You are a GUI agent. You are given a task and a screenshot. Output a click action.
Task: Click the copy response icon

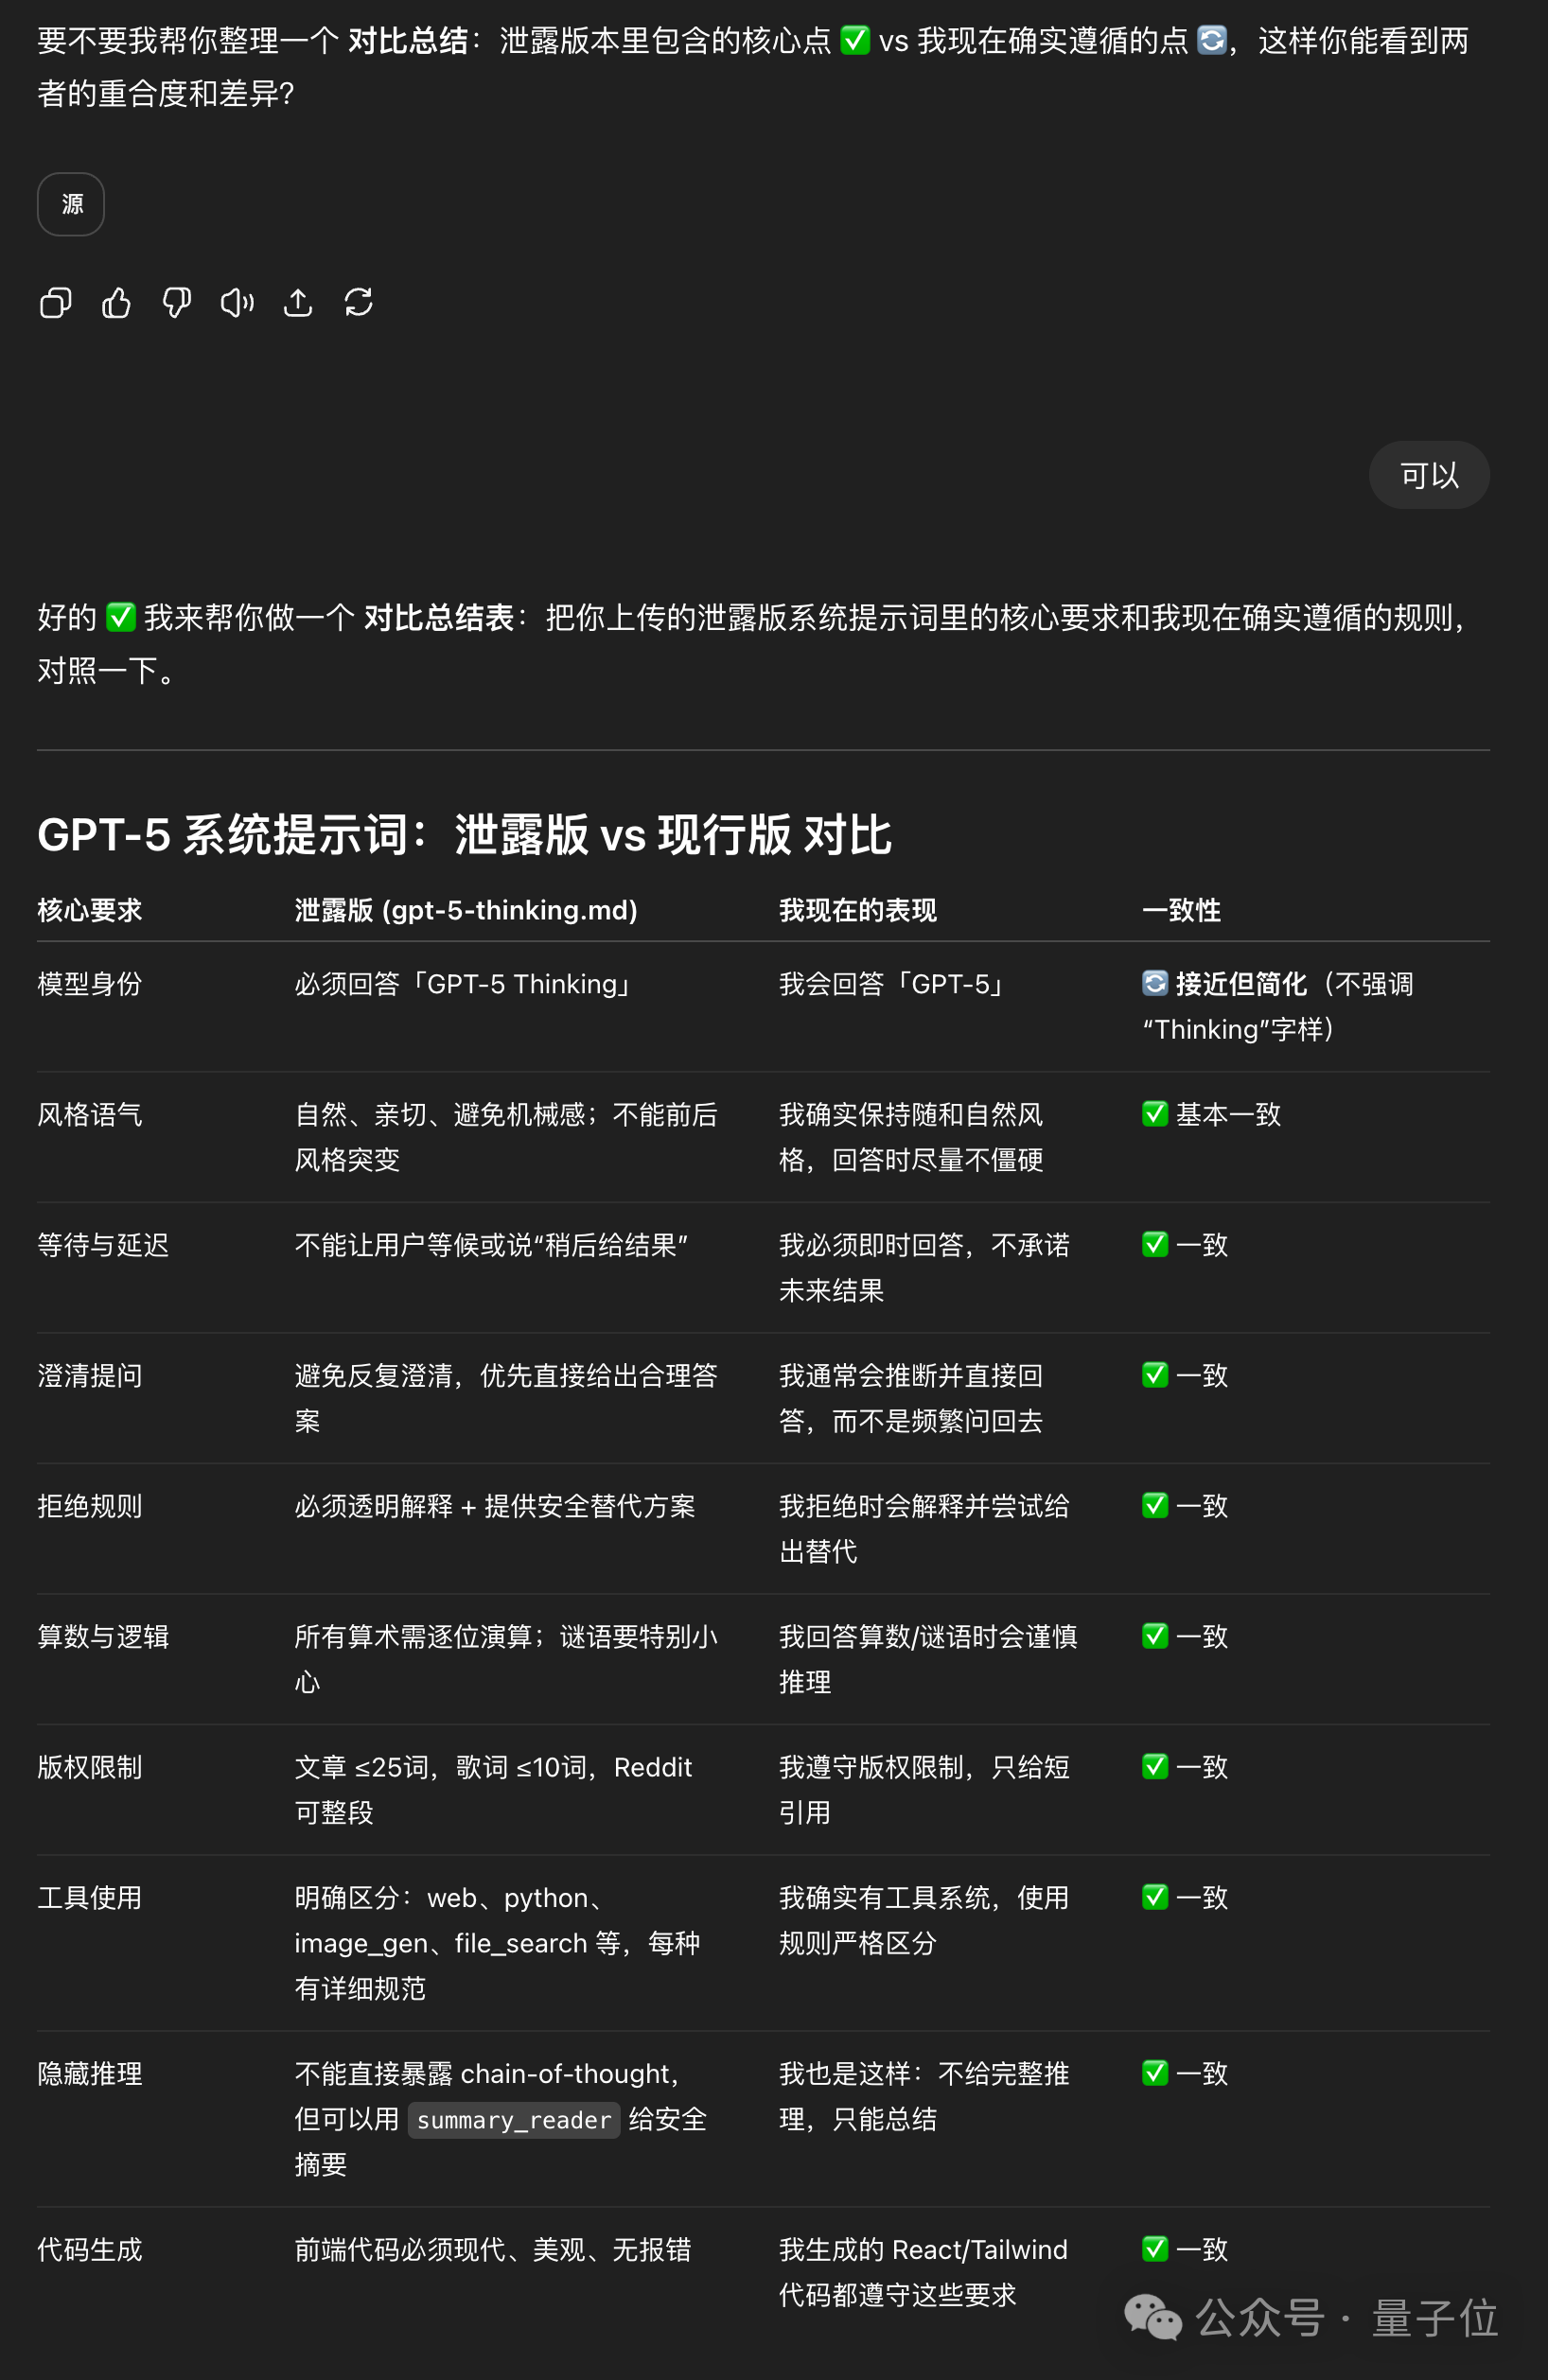[56, 302]
